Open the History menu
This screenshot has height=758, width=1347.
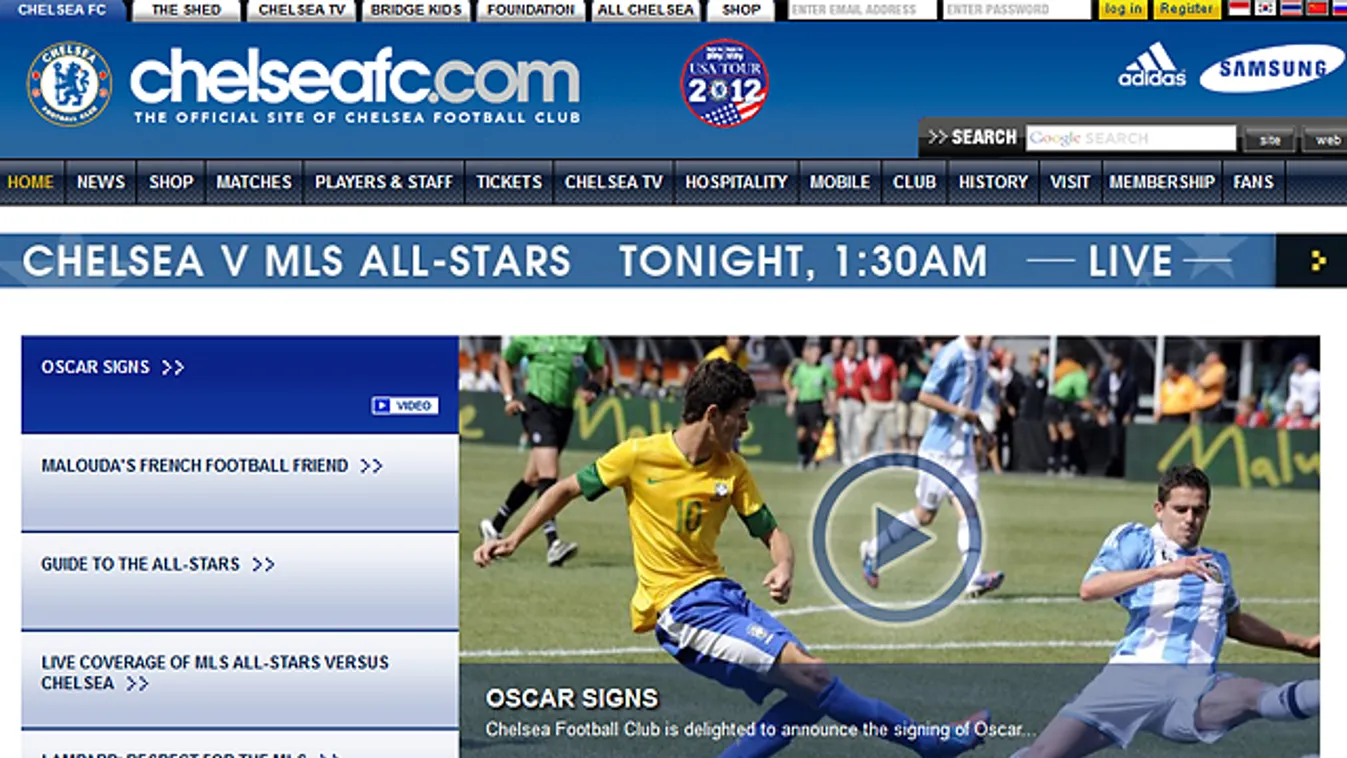tap(993, 182)
